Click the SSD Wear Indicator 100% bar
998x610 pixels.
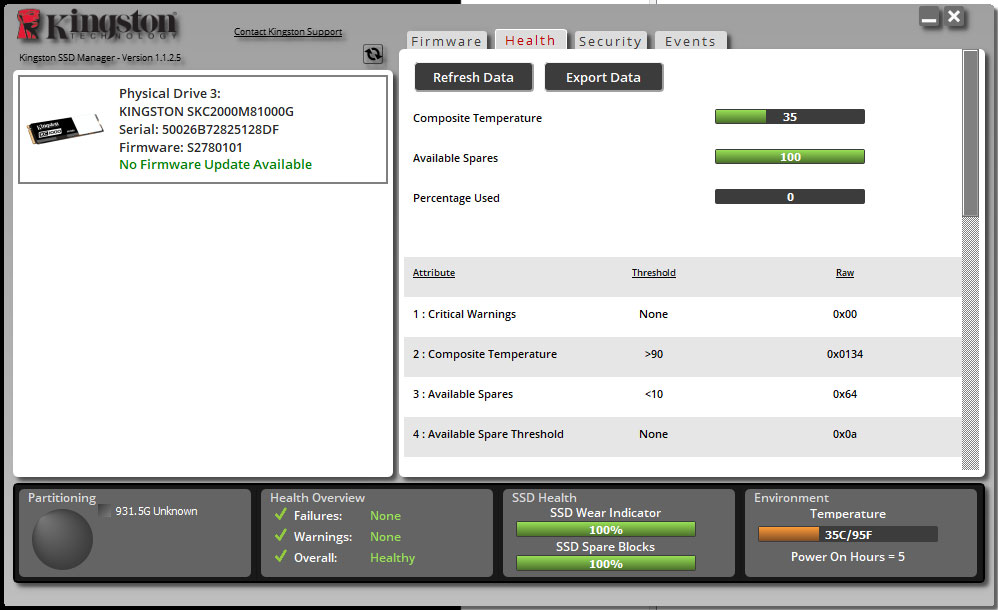click(606, 529)
